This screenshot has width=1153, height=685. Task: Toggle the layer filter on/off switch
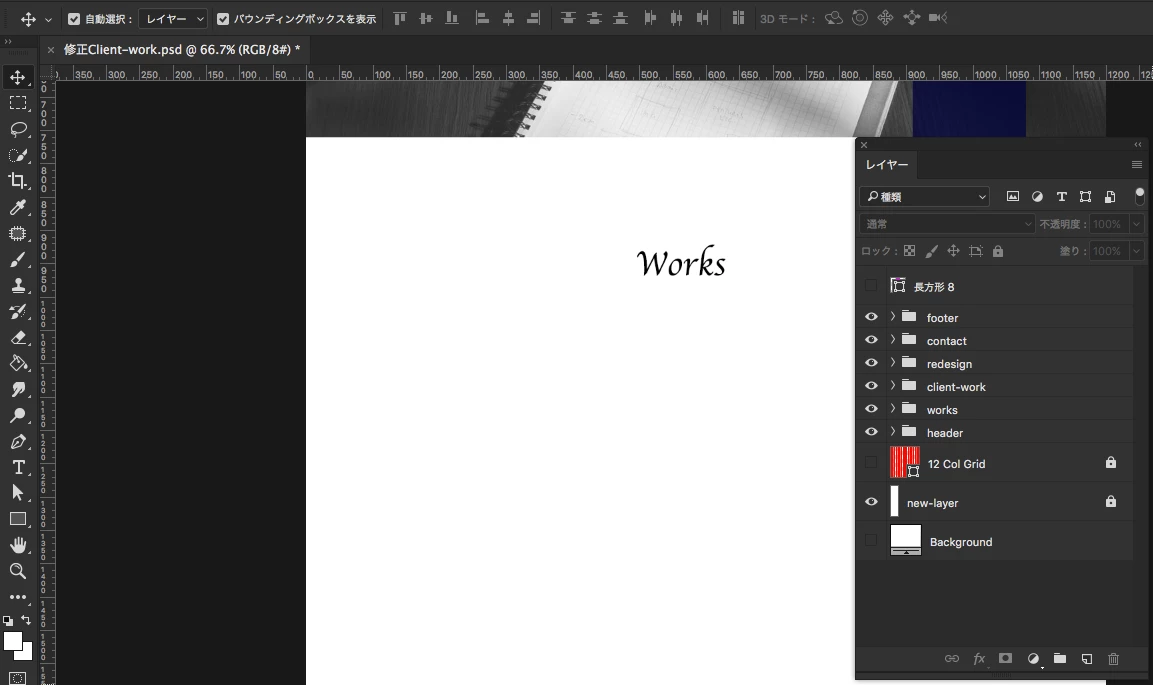pos(1139,195)
